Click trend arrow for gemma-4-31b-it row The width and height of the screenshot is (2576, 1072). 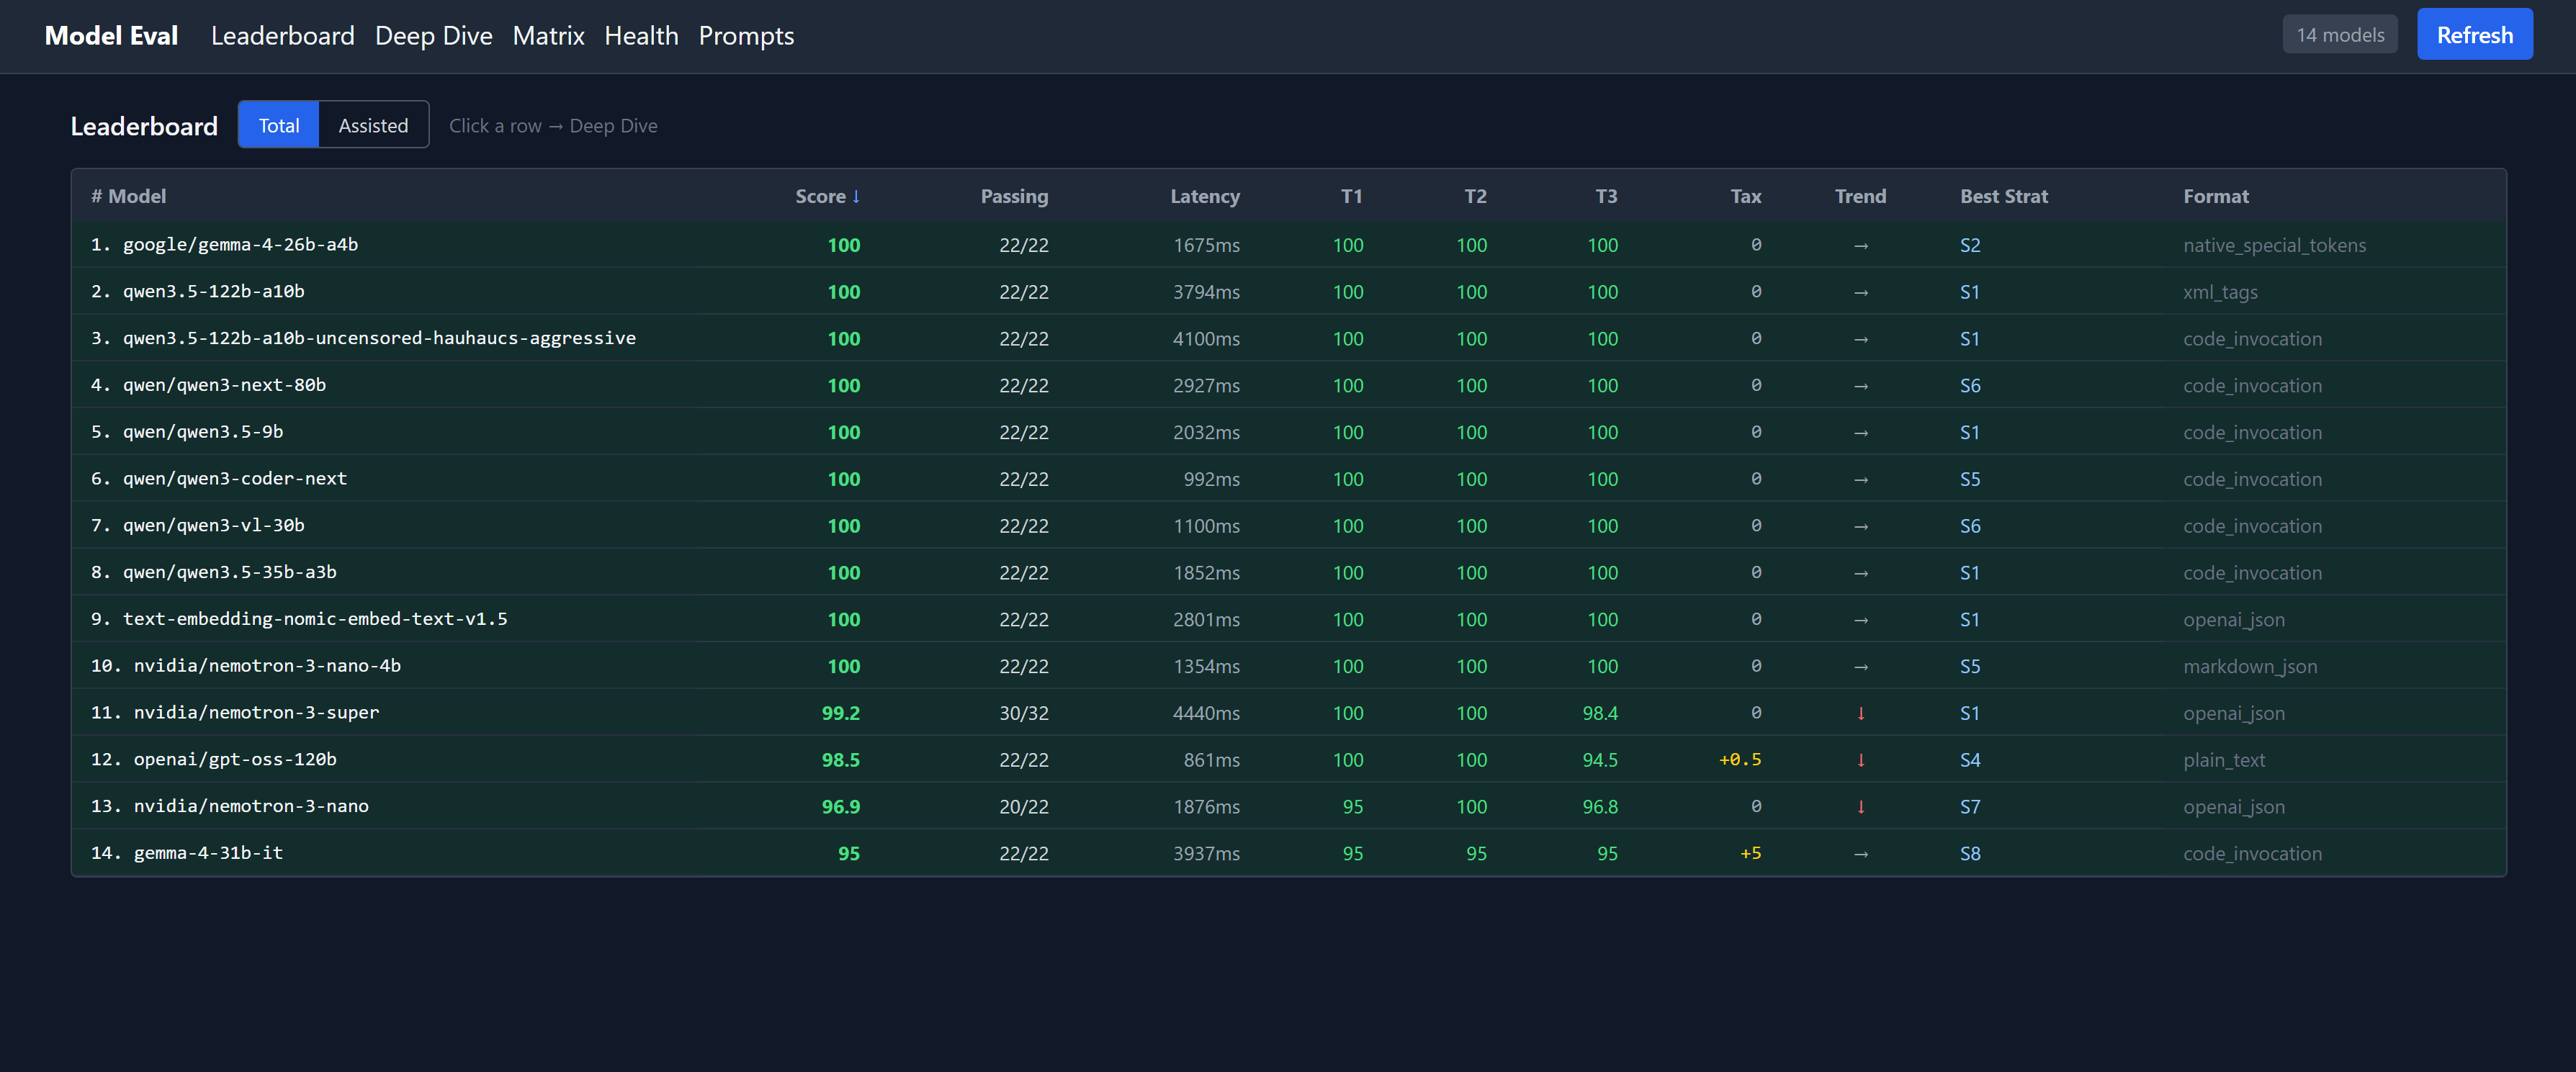1860,854
